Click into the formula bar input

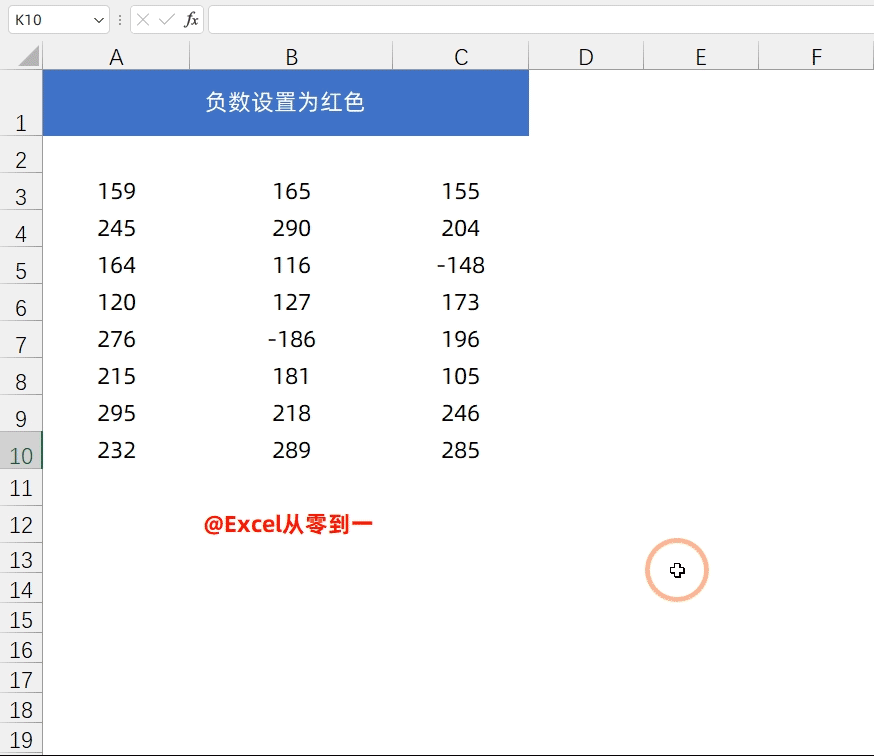541,20
